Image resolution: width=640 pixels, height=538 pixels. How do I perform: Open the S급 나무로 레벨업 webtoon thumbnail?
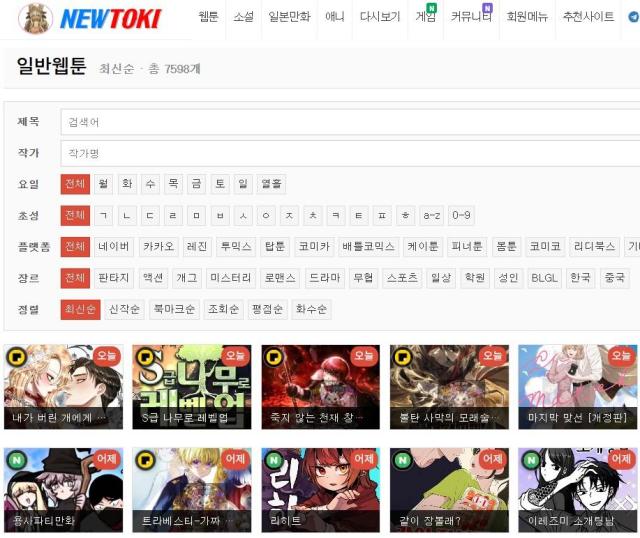(x=192, y=387)
